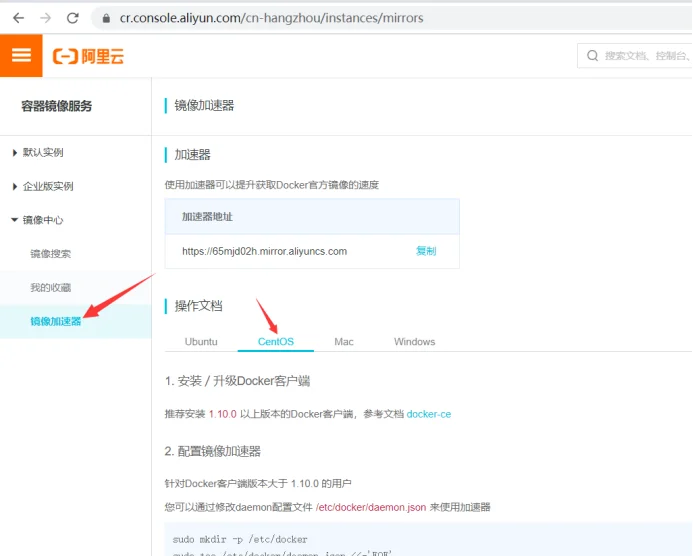Click the Aliyun 阿里云 logo
Image resolution: width=693 pixels, height=556 pixels.
tap(88, 56)
